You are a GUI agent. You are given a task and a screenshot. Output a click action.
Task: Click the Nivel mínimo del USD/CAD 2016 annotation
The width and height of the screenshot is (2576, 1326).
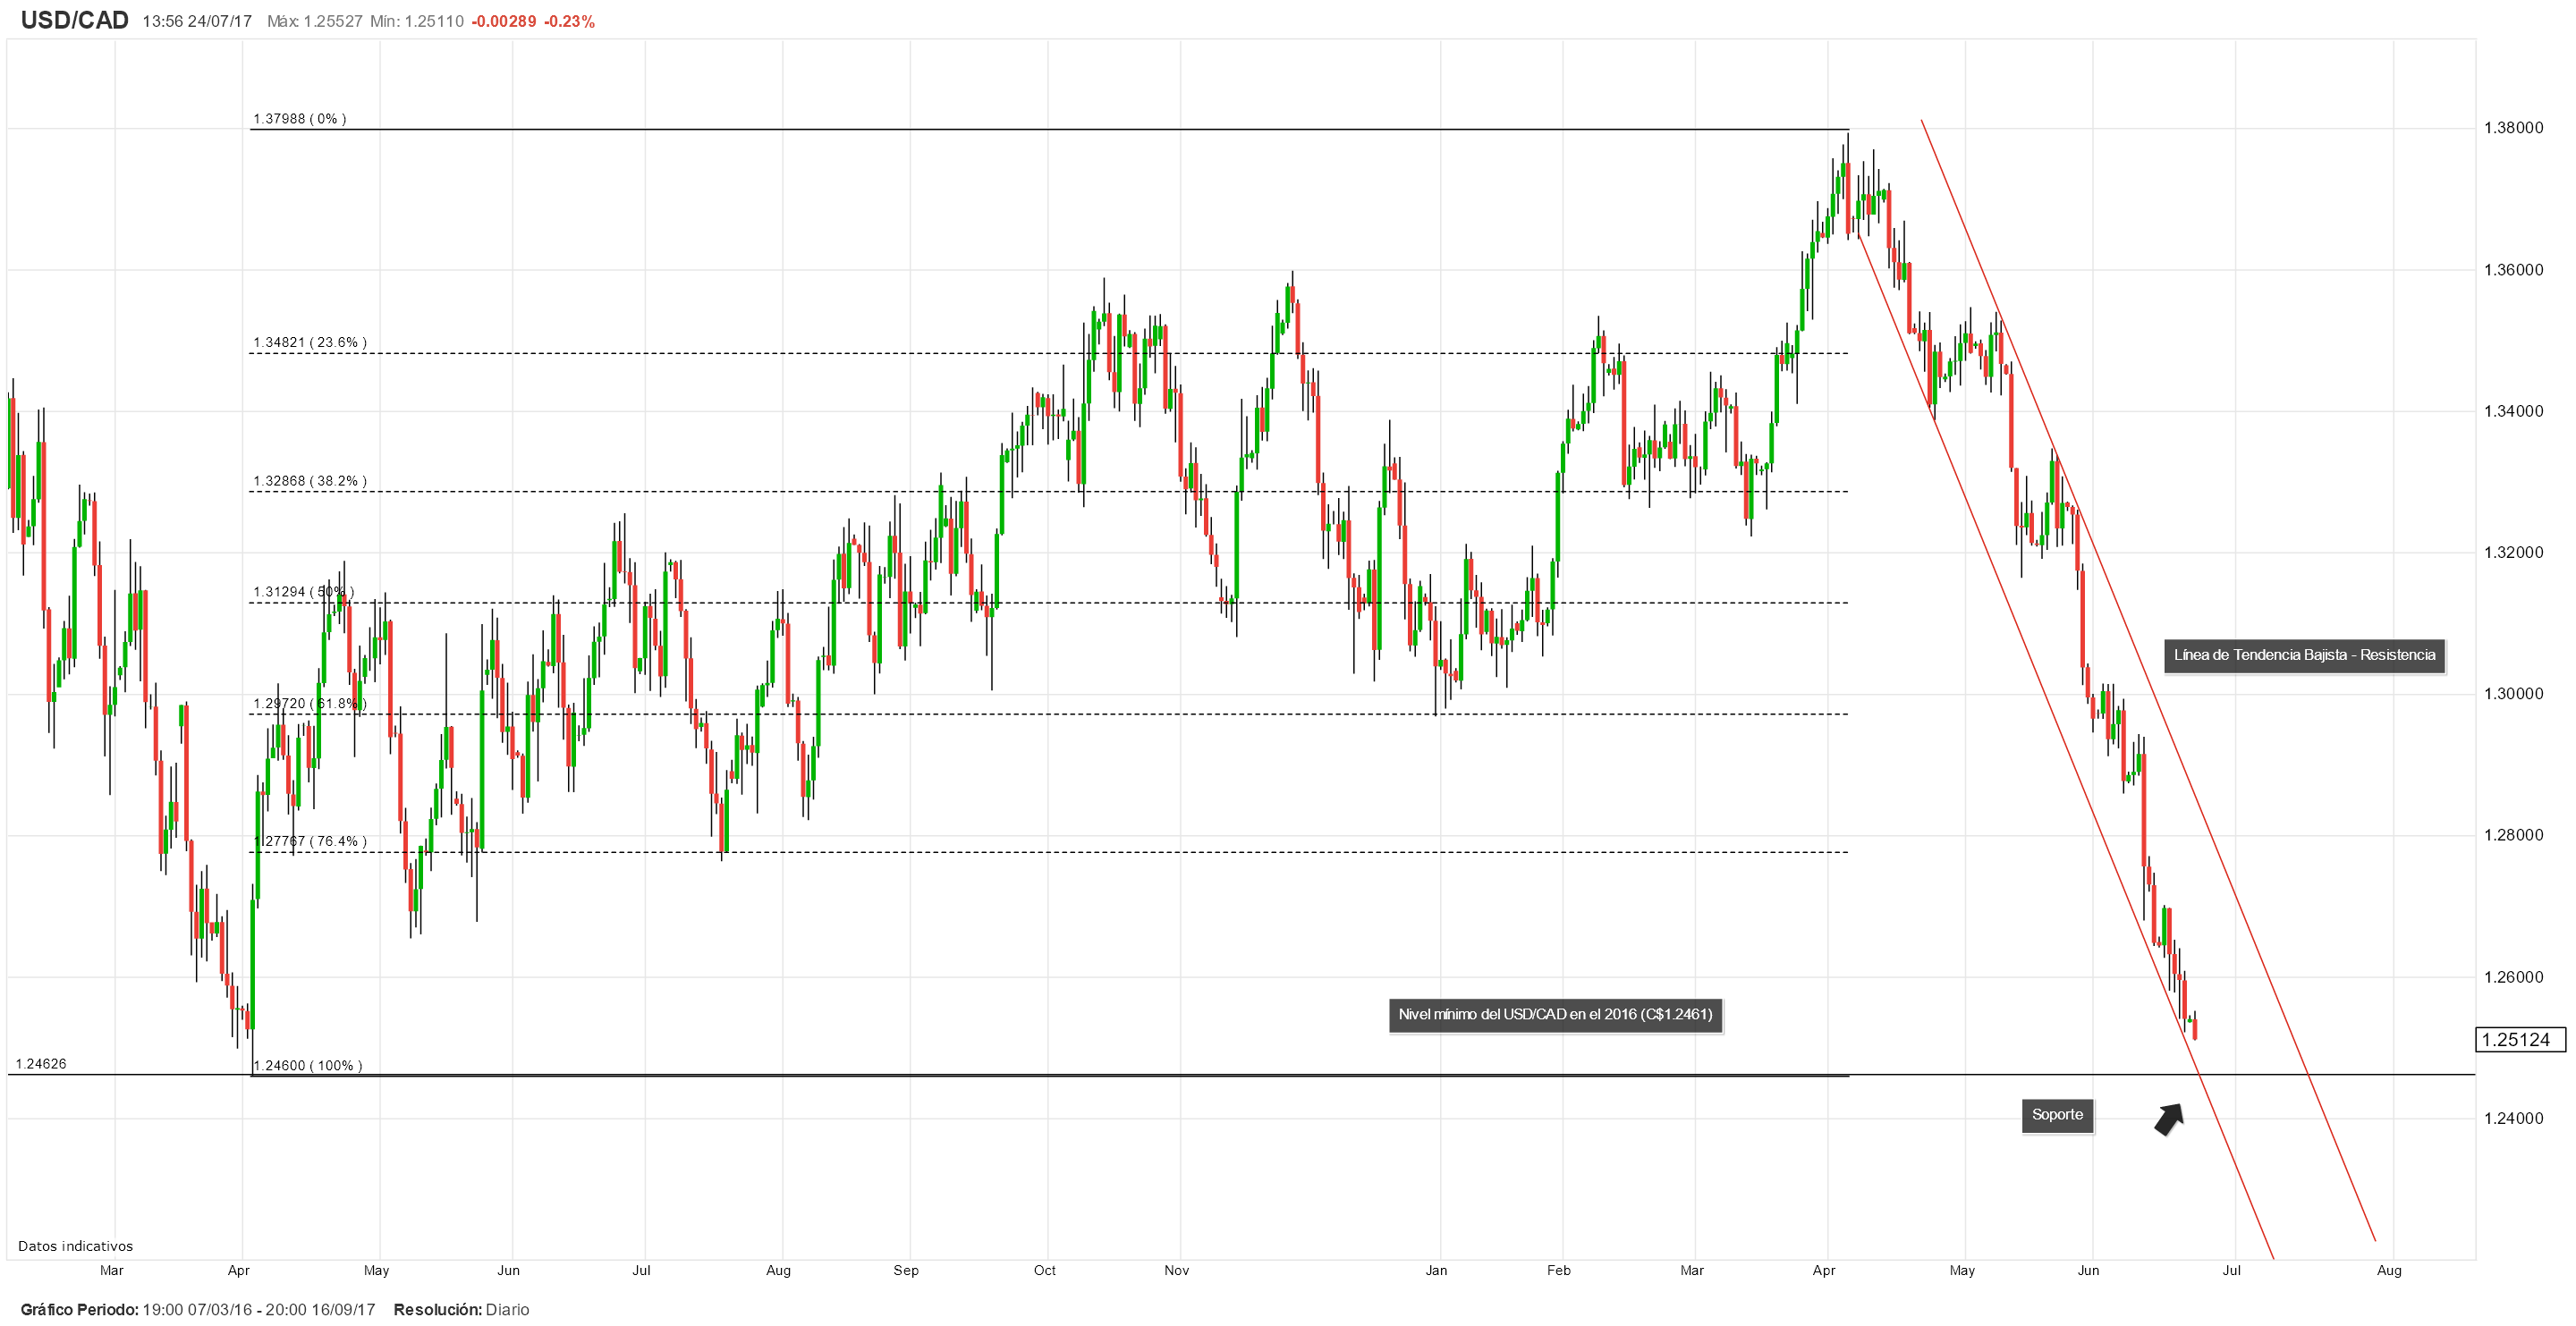click(1555, 1015)
